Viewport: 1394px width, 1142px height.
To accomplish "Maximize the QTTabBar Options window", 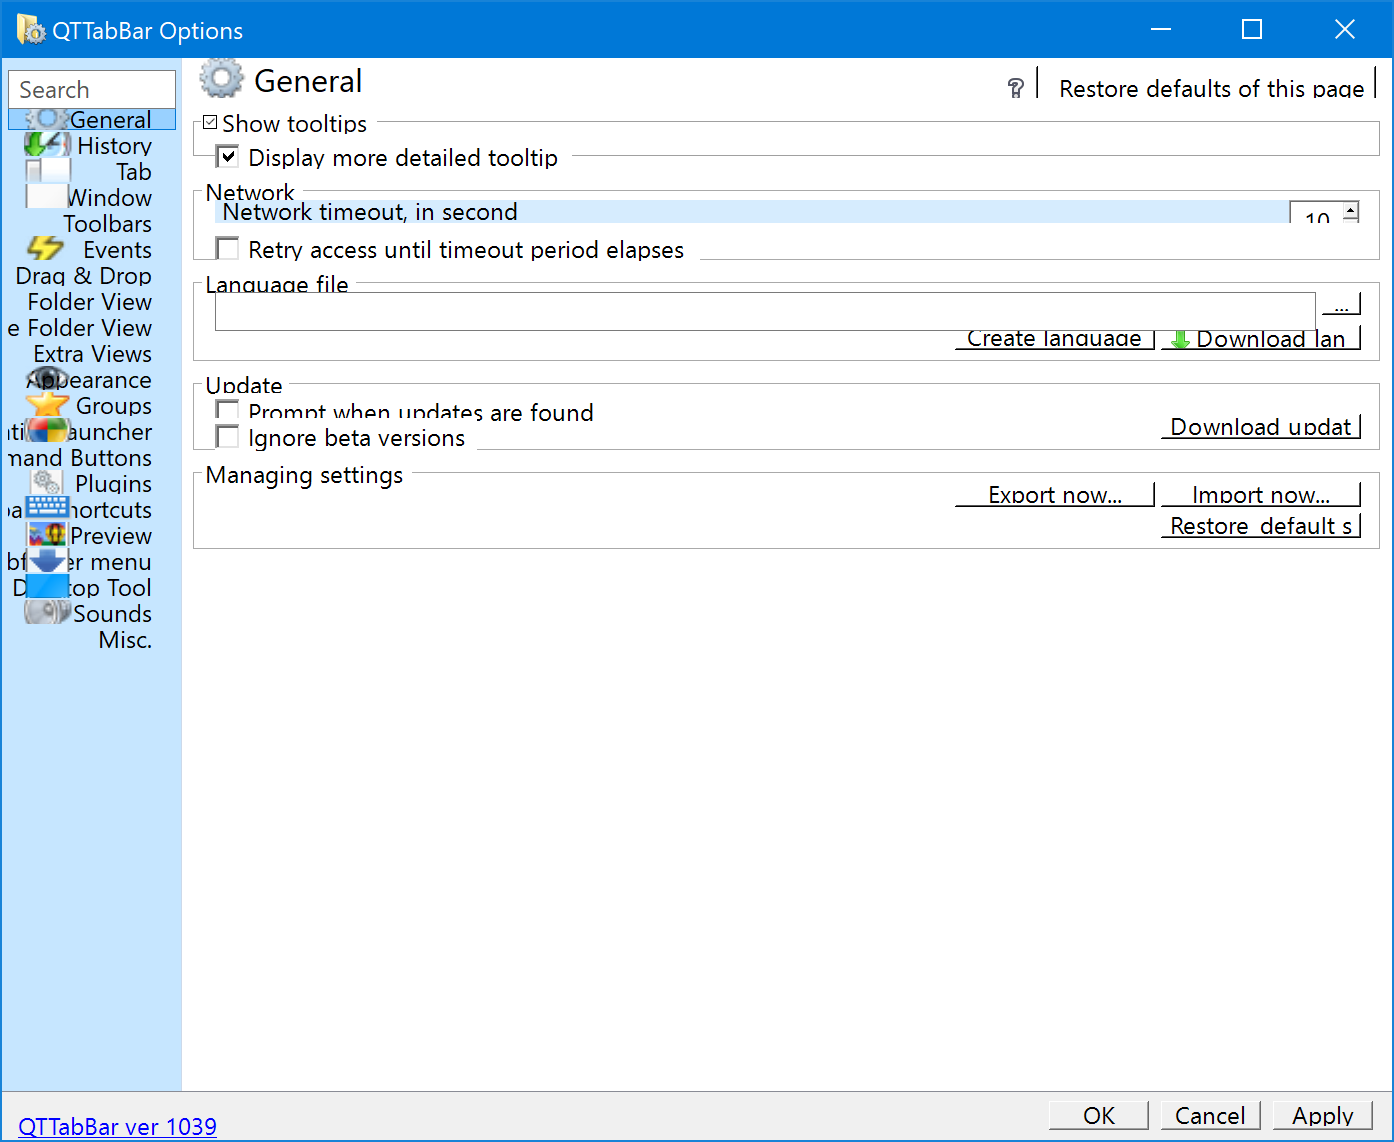I will point(1252,30).
